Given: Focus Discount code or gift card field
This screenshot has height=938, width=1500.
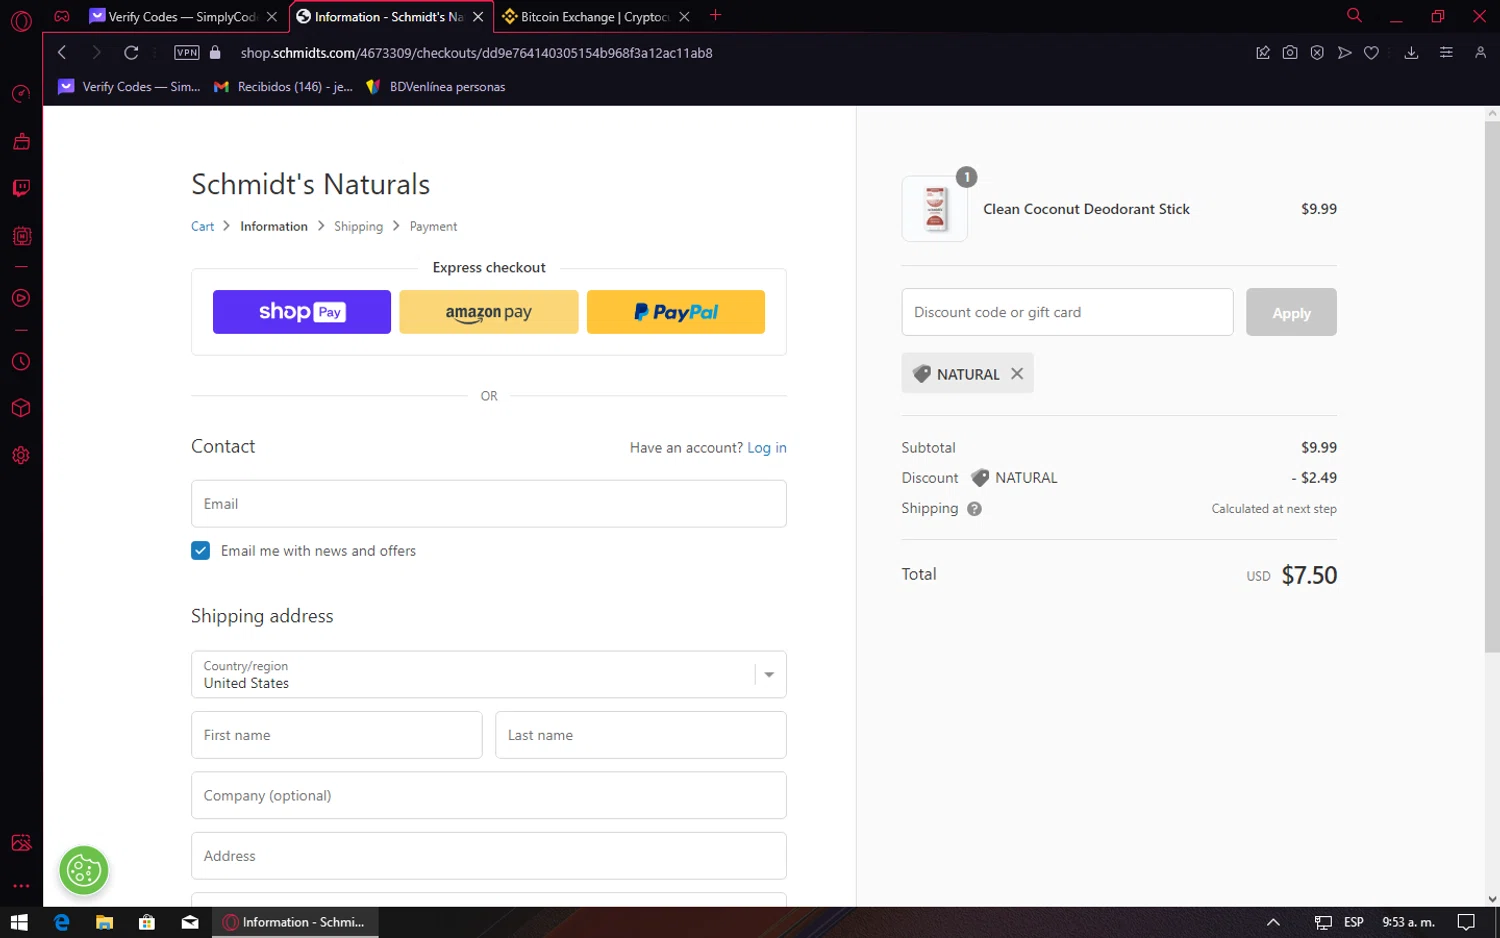Looking at the screenshot, I should (x=1067, y=312).
